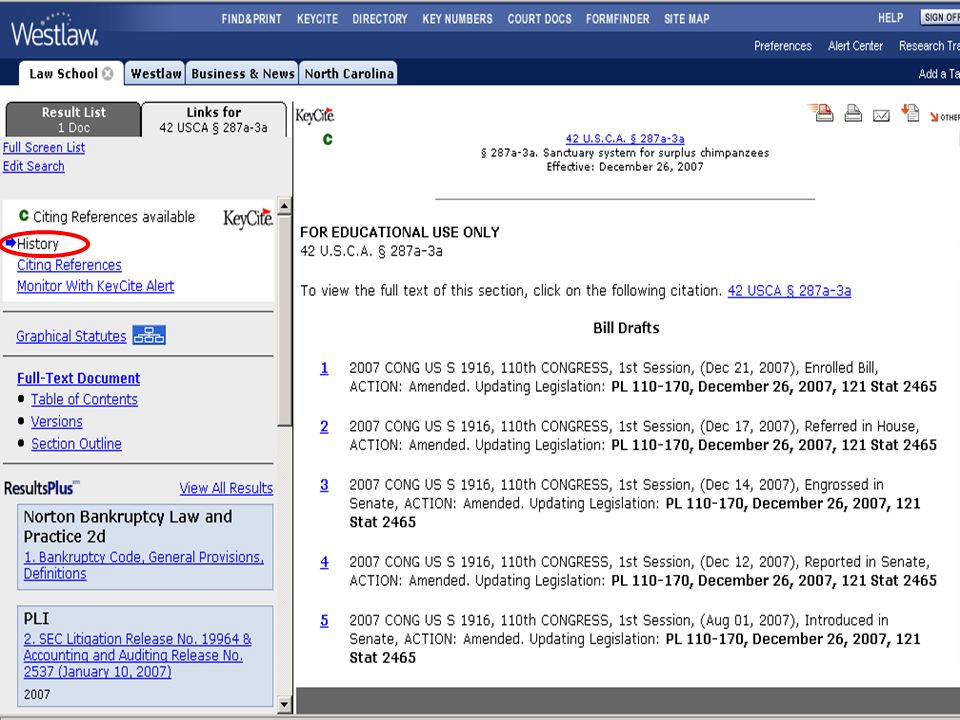Click sidebar scrollbar up arrow
The height and width of the screenshot is (720, 960).
point(284,206)
